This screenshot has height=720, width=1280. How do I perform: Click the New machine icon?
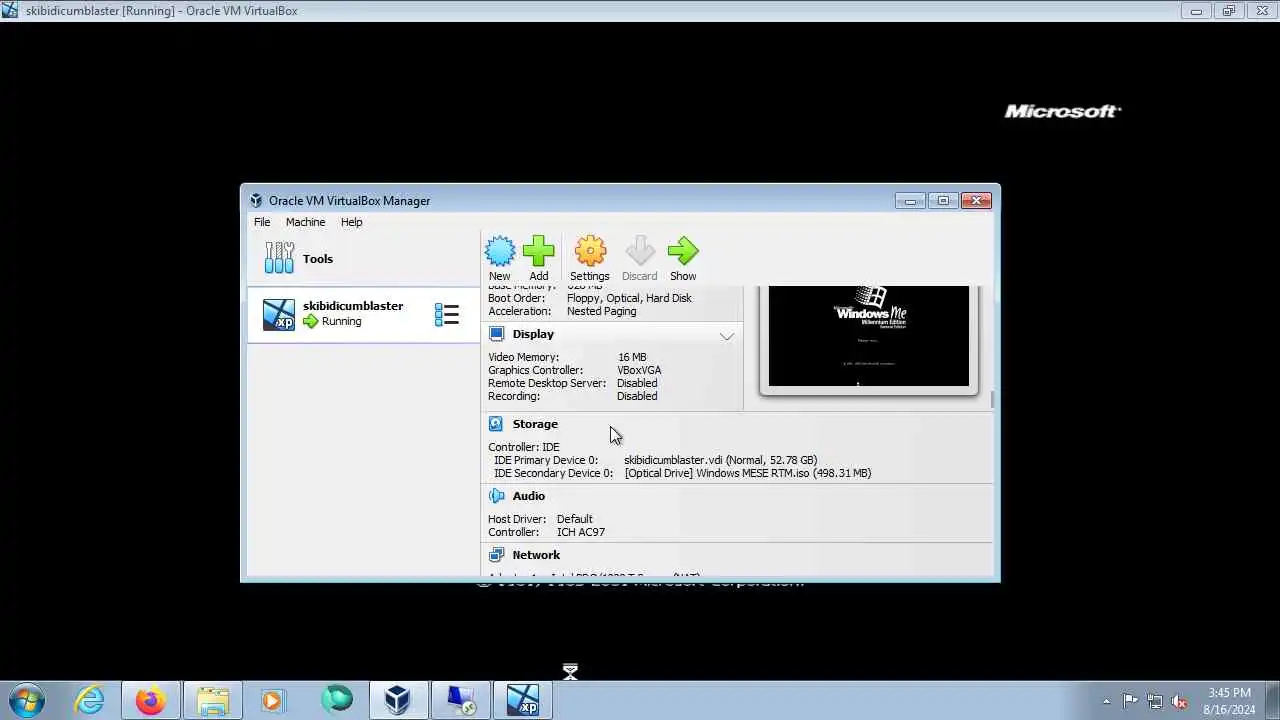[x=499, y=252]
